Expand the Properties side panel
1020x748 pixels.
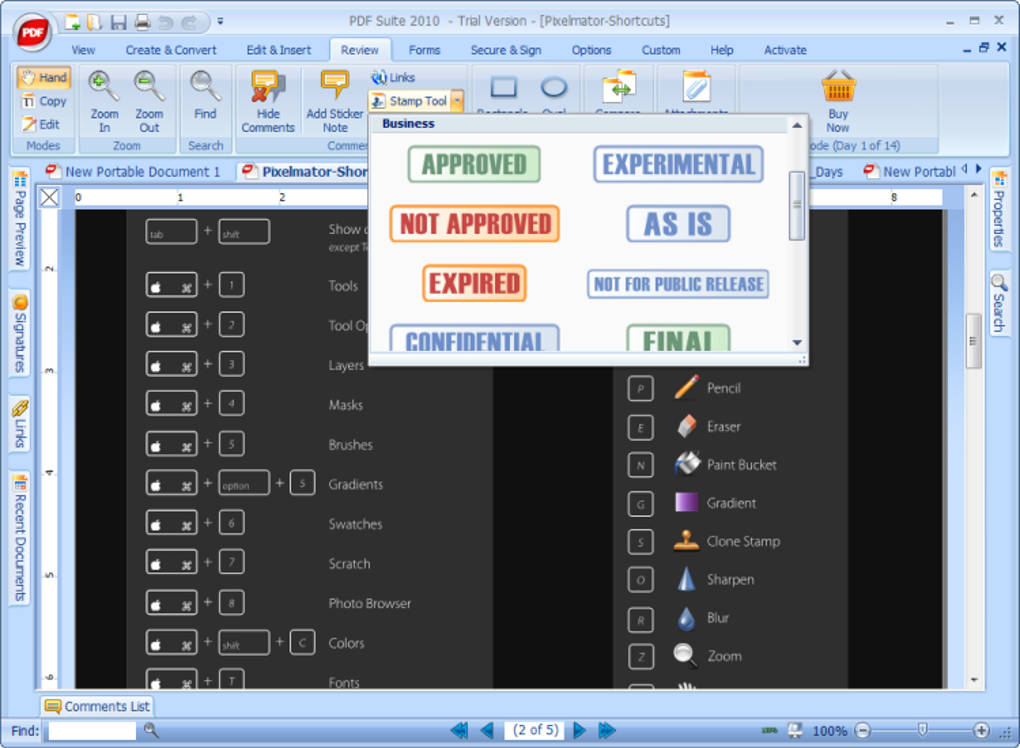pos(1000,209)
